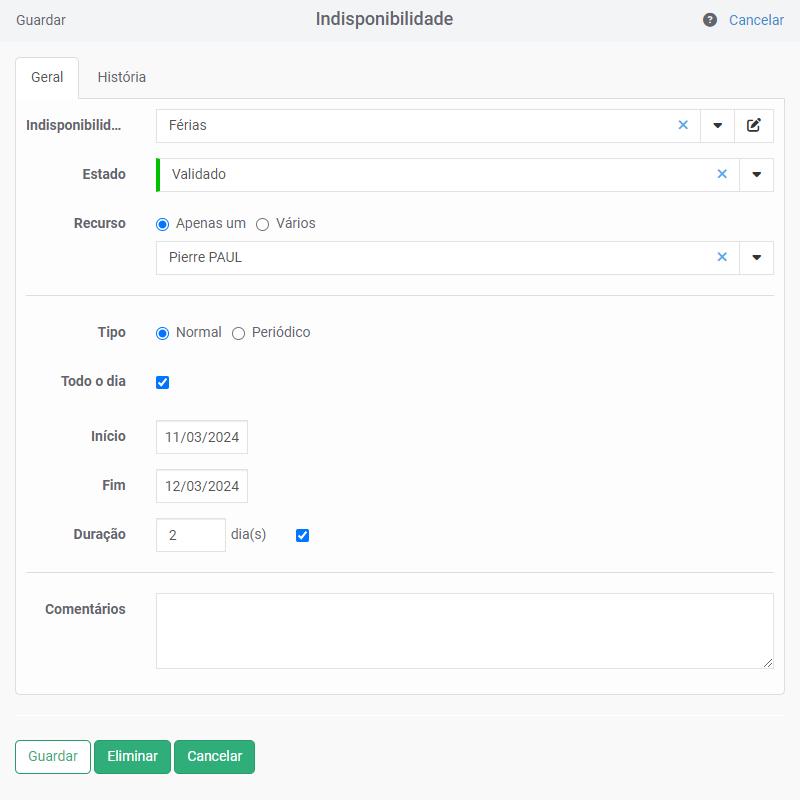Toggle the Todo o dia checkbox
The width and height of the screenshot is (800, 800).
point(162,382)
